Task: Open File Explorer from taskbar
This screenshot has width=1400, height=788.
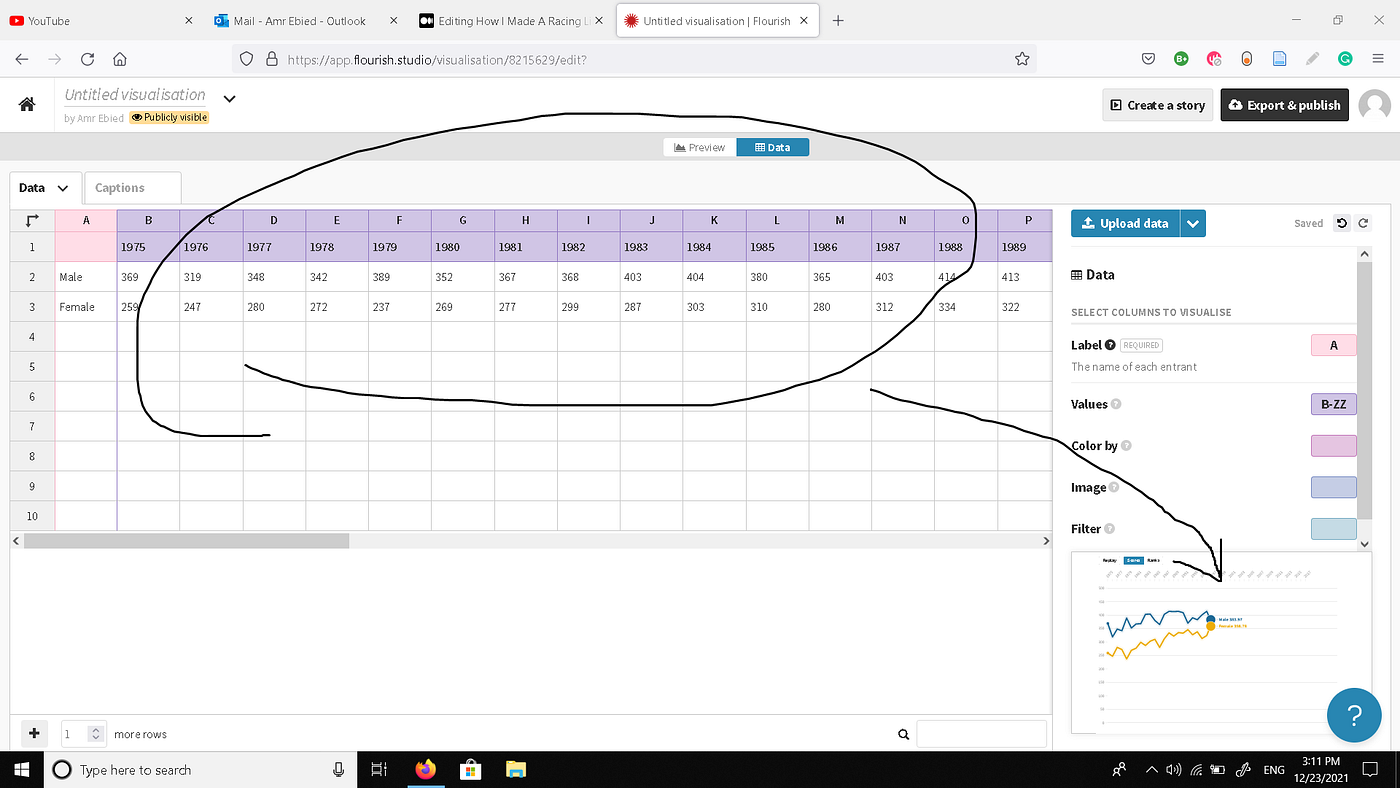Action: (515, 769)
